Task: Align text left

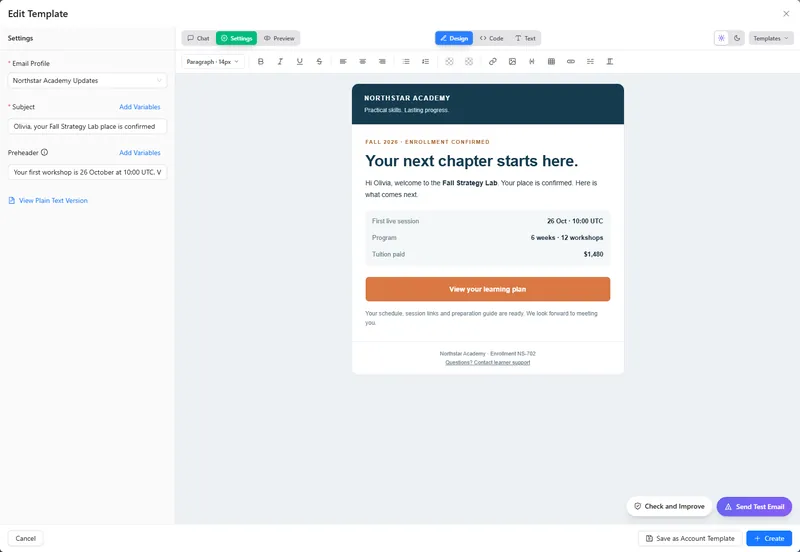Action: click(x=343, y=62)
